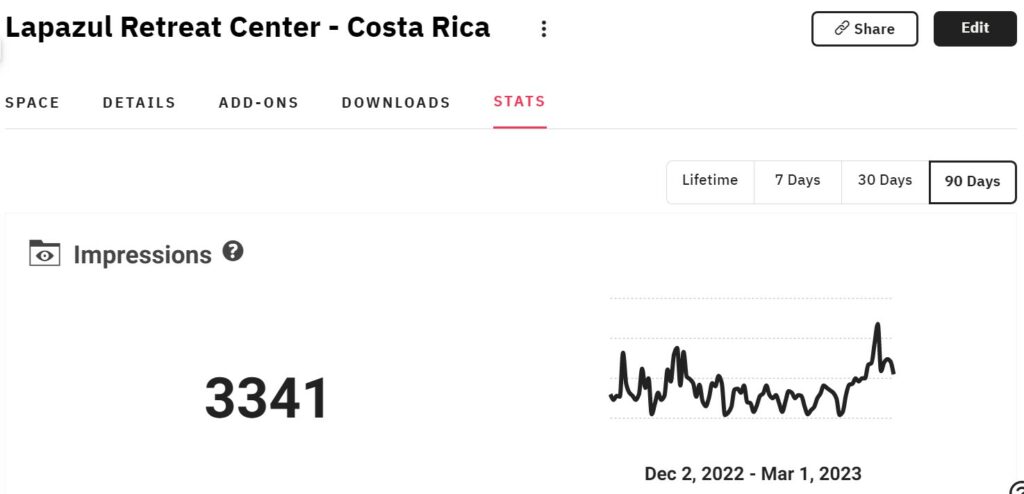Click the Share button

pos(865,29)
